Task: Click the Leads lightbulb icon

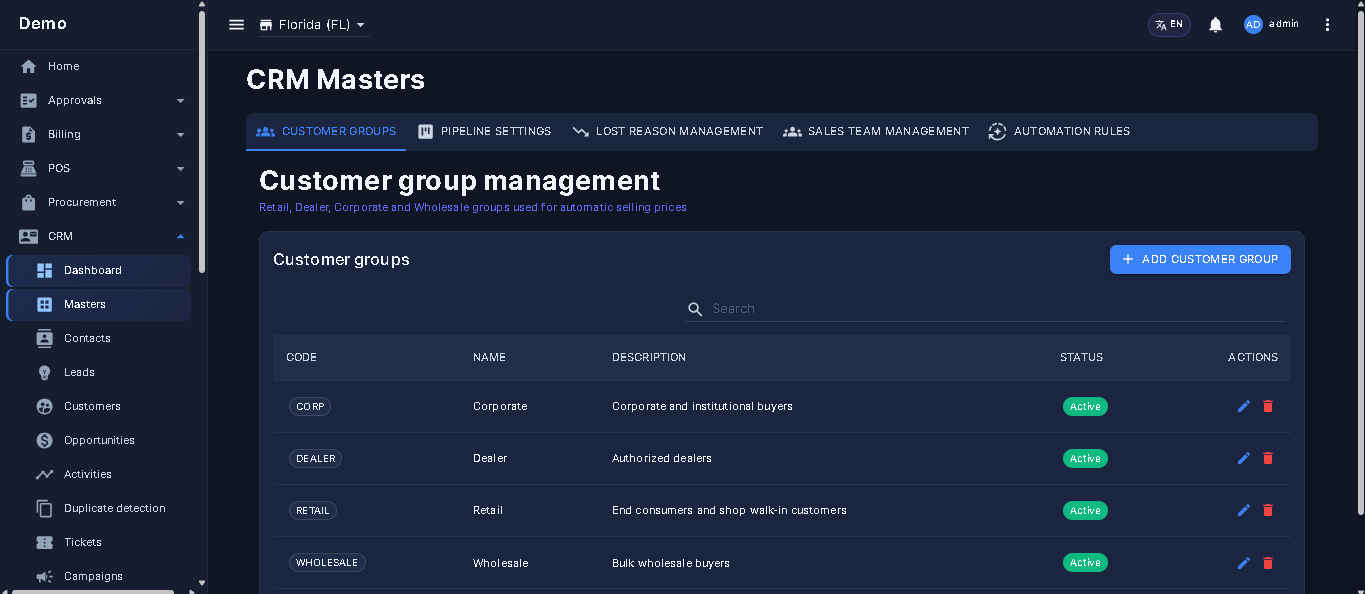Action: [x=44, y=372]
